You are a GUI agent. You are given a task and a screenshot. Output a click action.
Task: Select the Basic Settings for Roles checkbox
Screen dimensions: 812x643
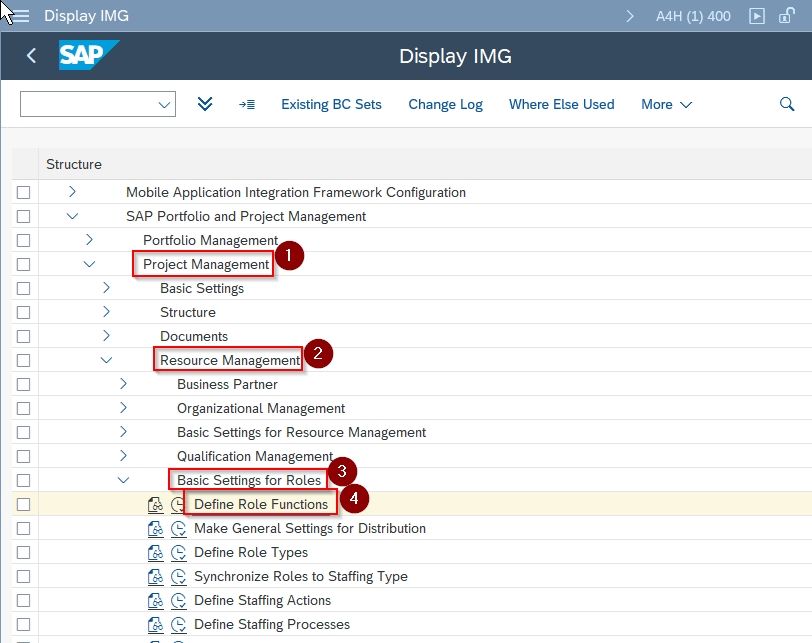(x=23, y=480)
